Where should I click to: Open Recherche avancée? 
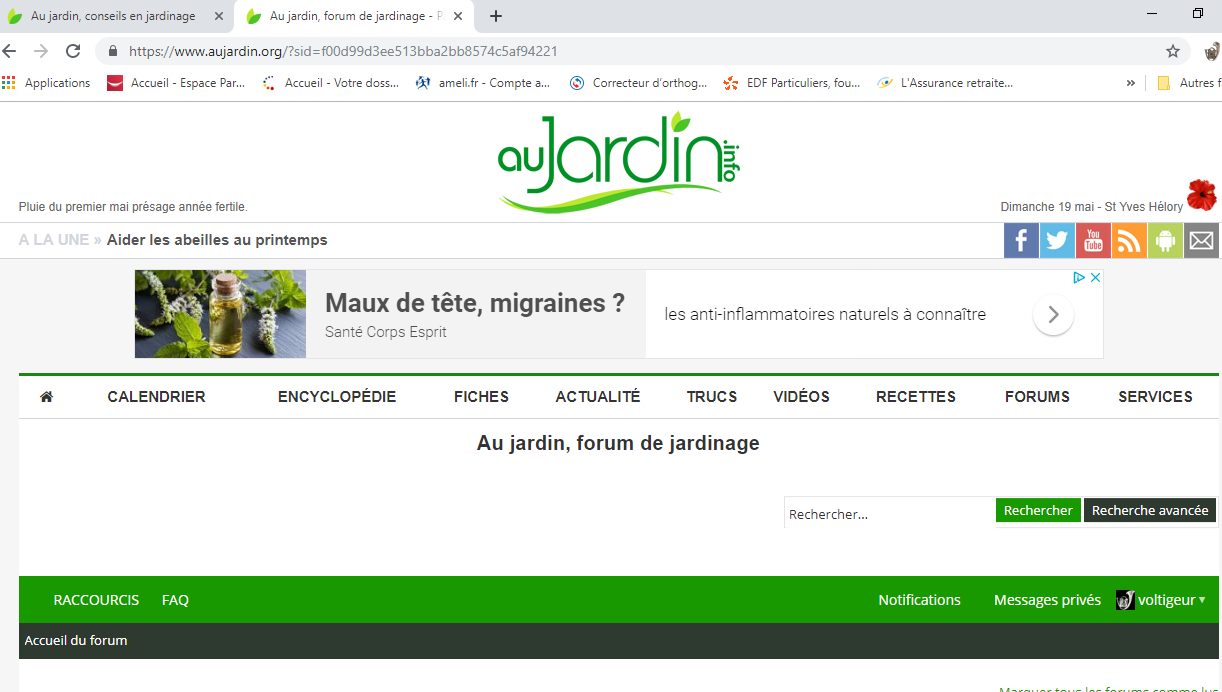pos(1150,511)
